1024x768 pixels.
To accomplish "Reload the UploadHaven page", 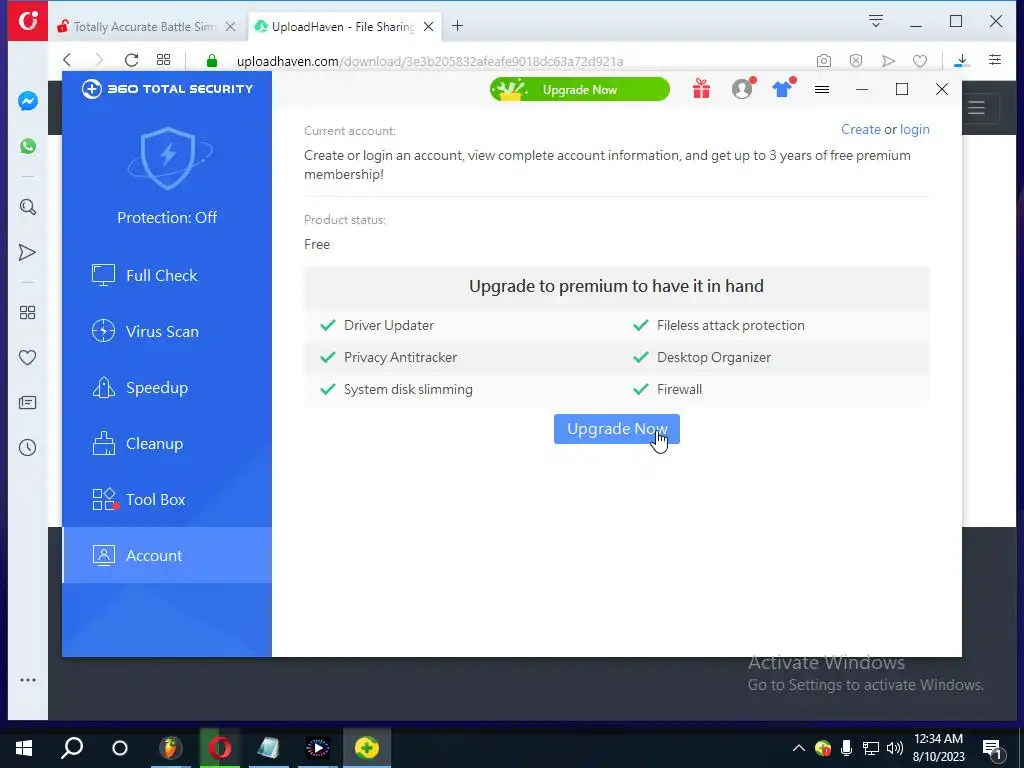I will coord(131,60).
